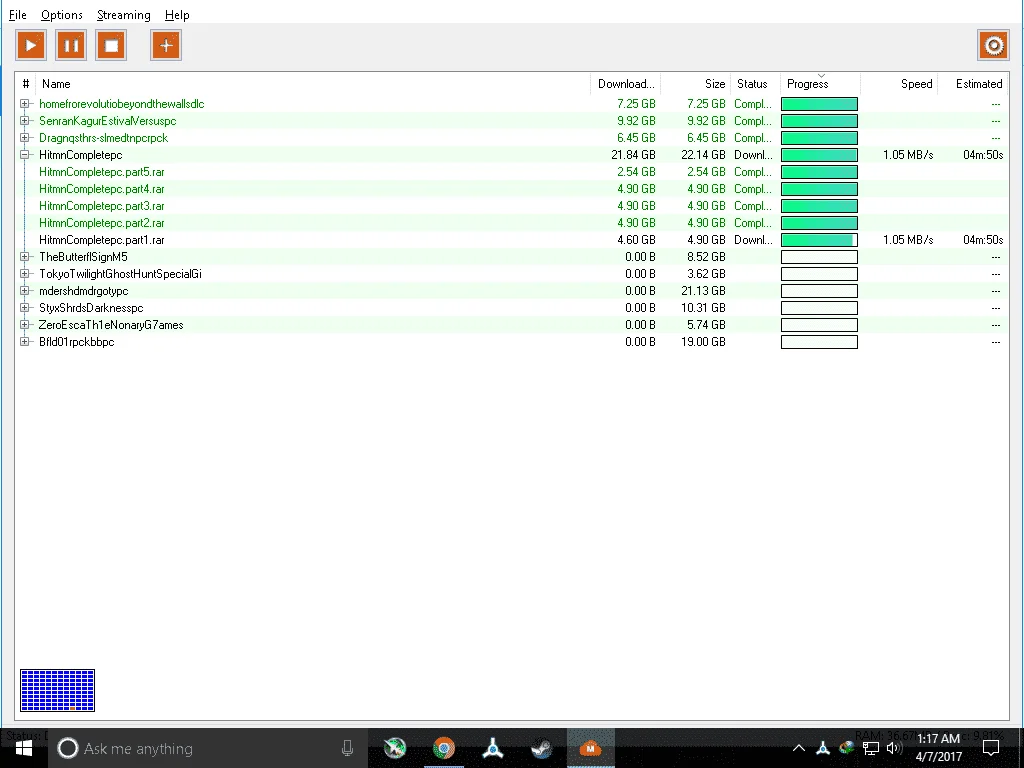Open the Help menu

177,14
